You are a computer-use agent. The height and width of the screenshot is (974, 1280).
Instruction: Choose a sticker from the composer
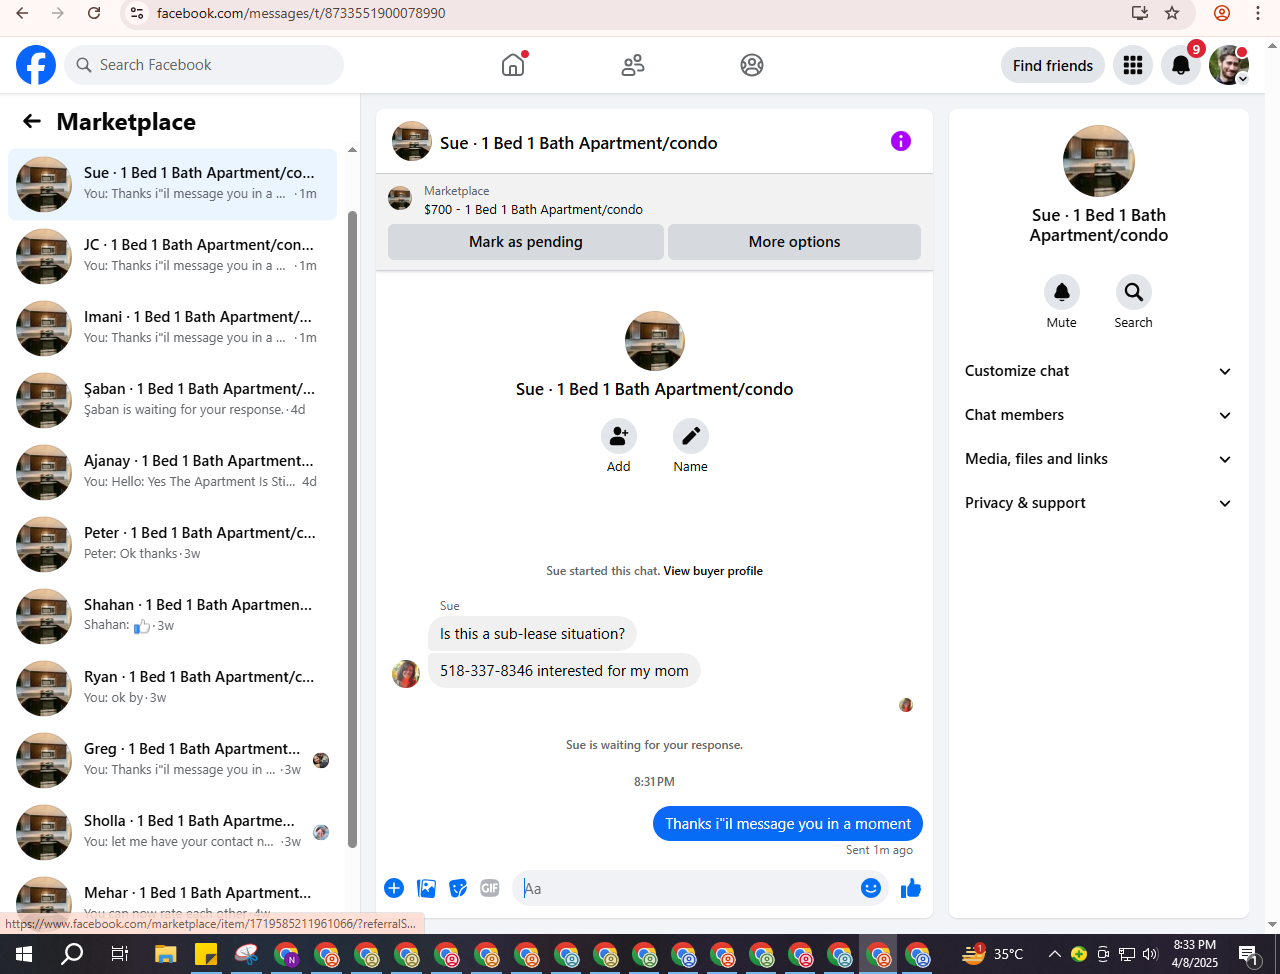[x=458, y=888]
